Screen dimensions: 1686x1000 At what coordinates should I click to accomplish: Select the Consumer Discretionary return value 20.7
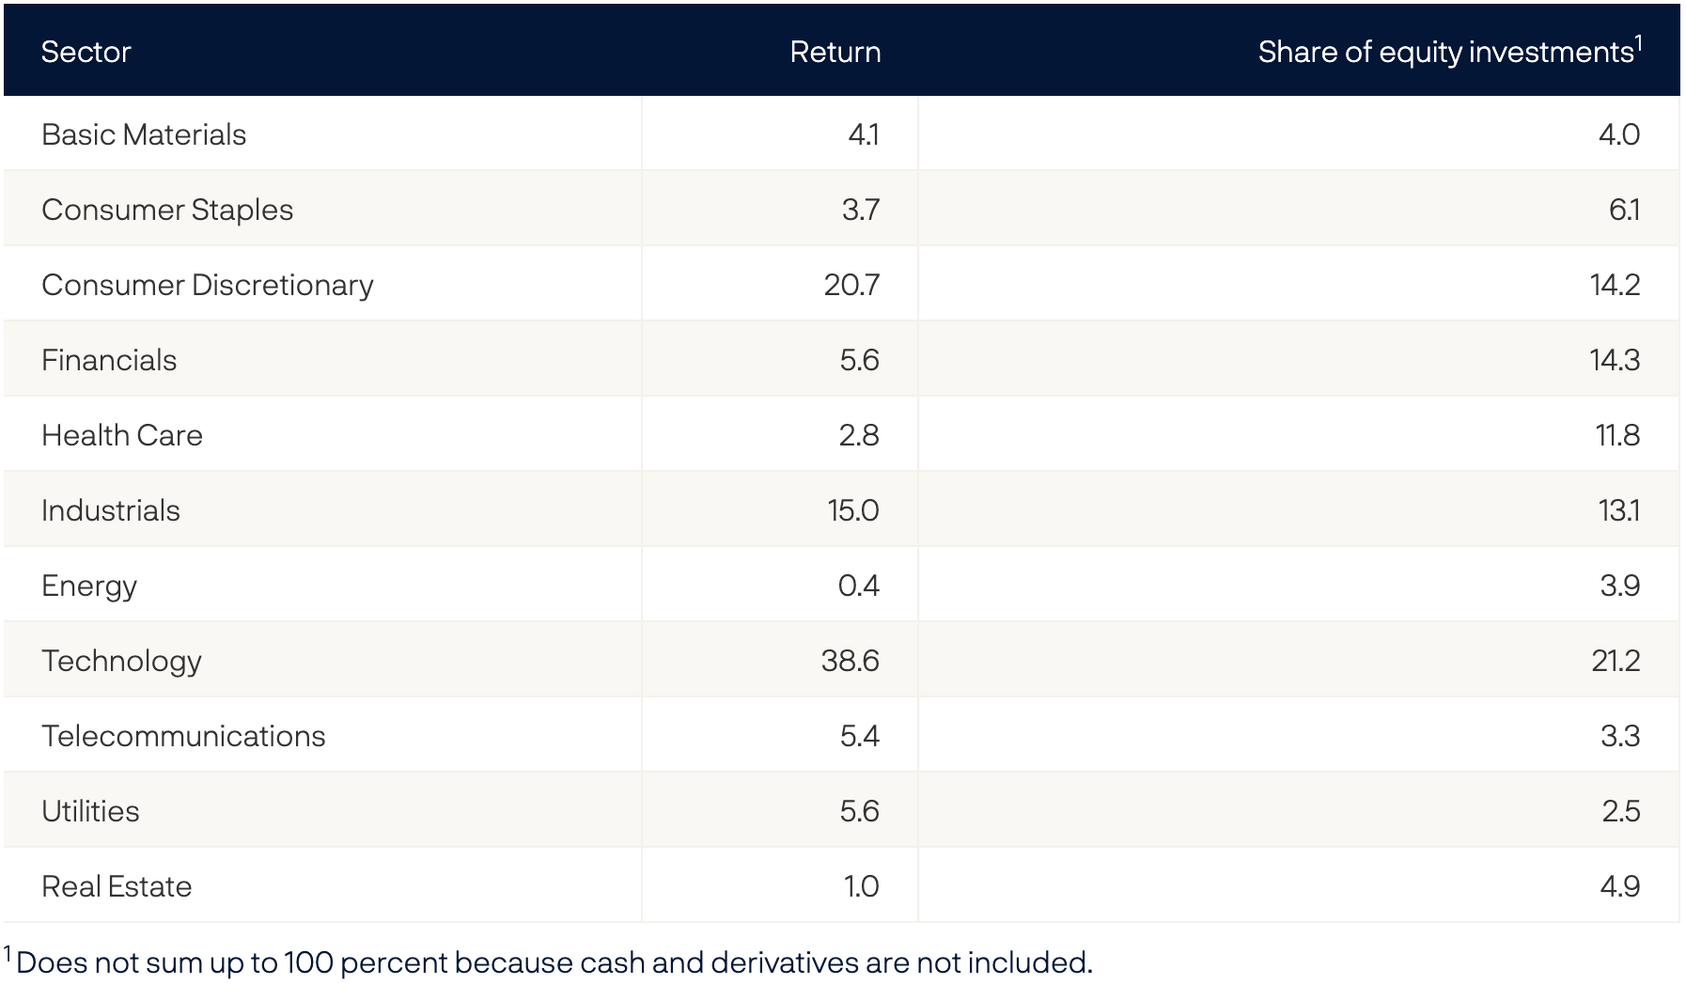click(851, 285)
